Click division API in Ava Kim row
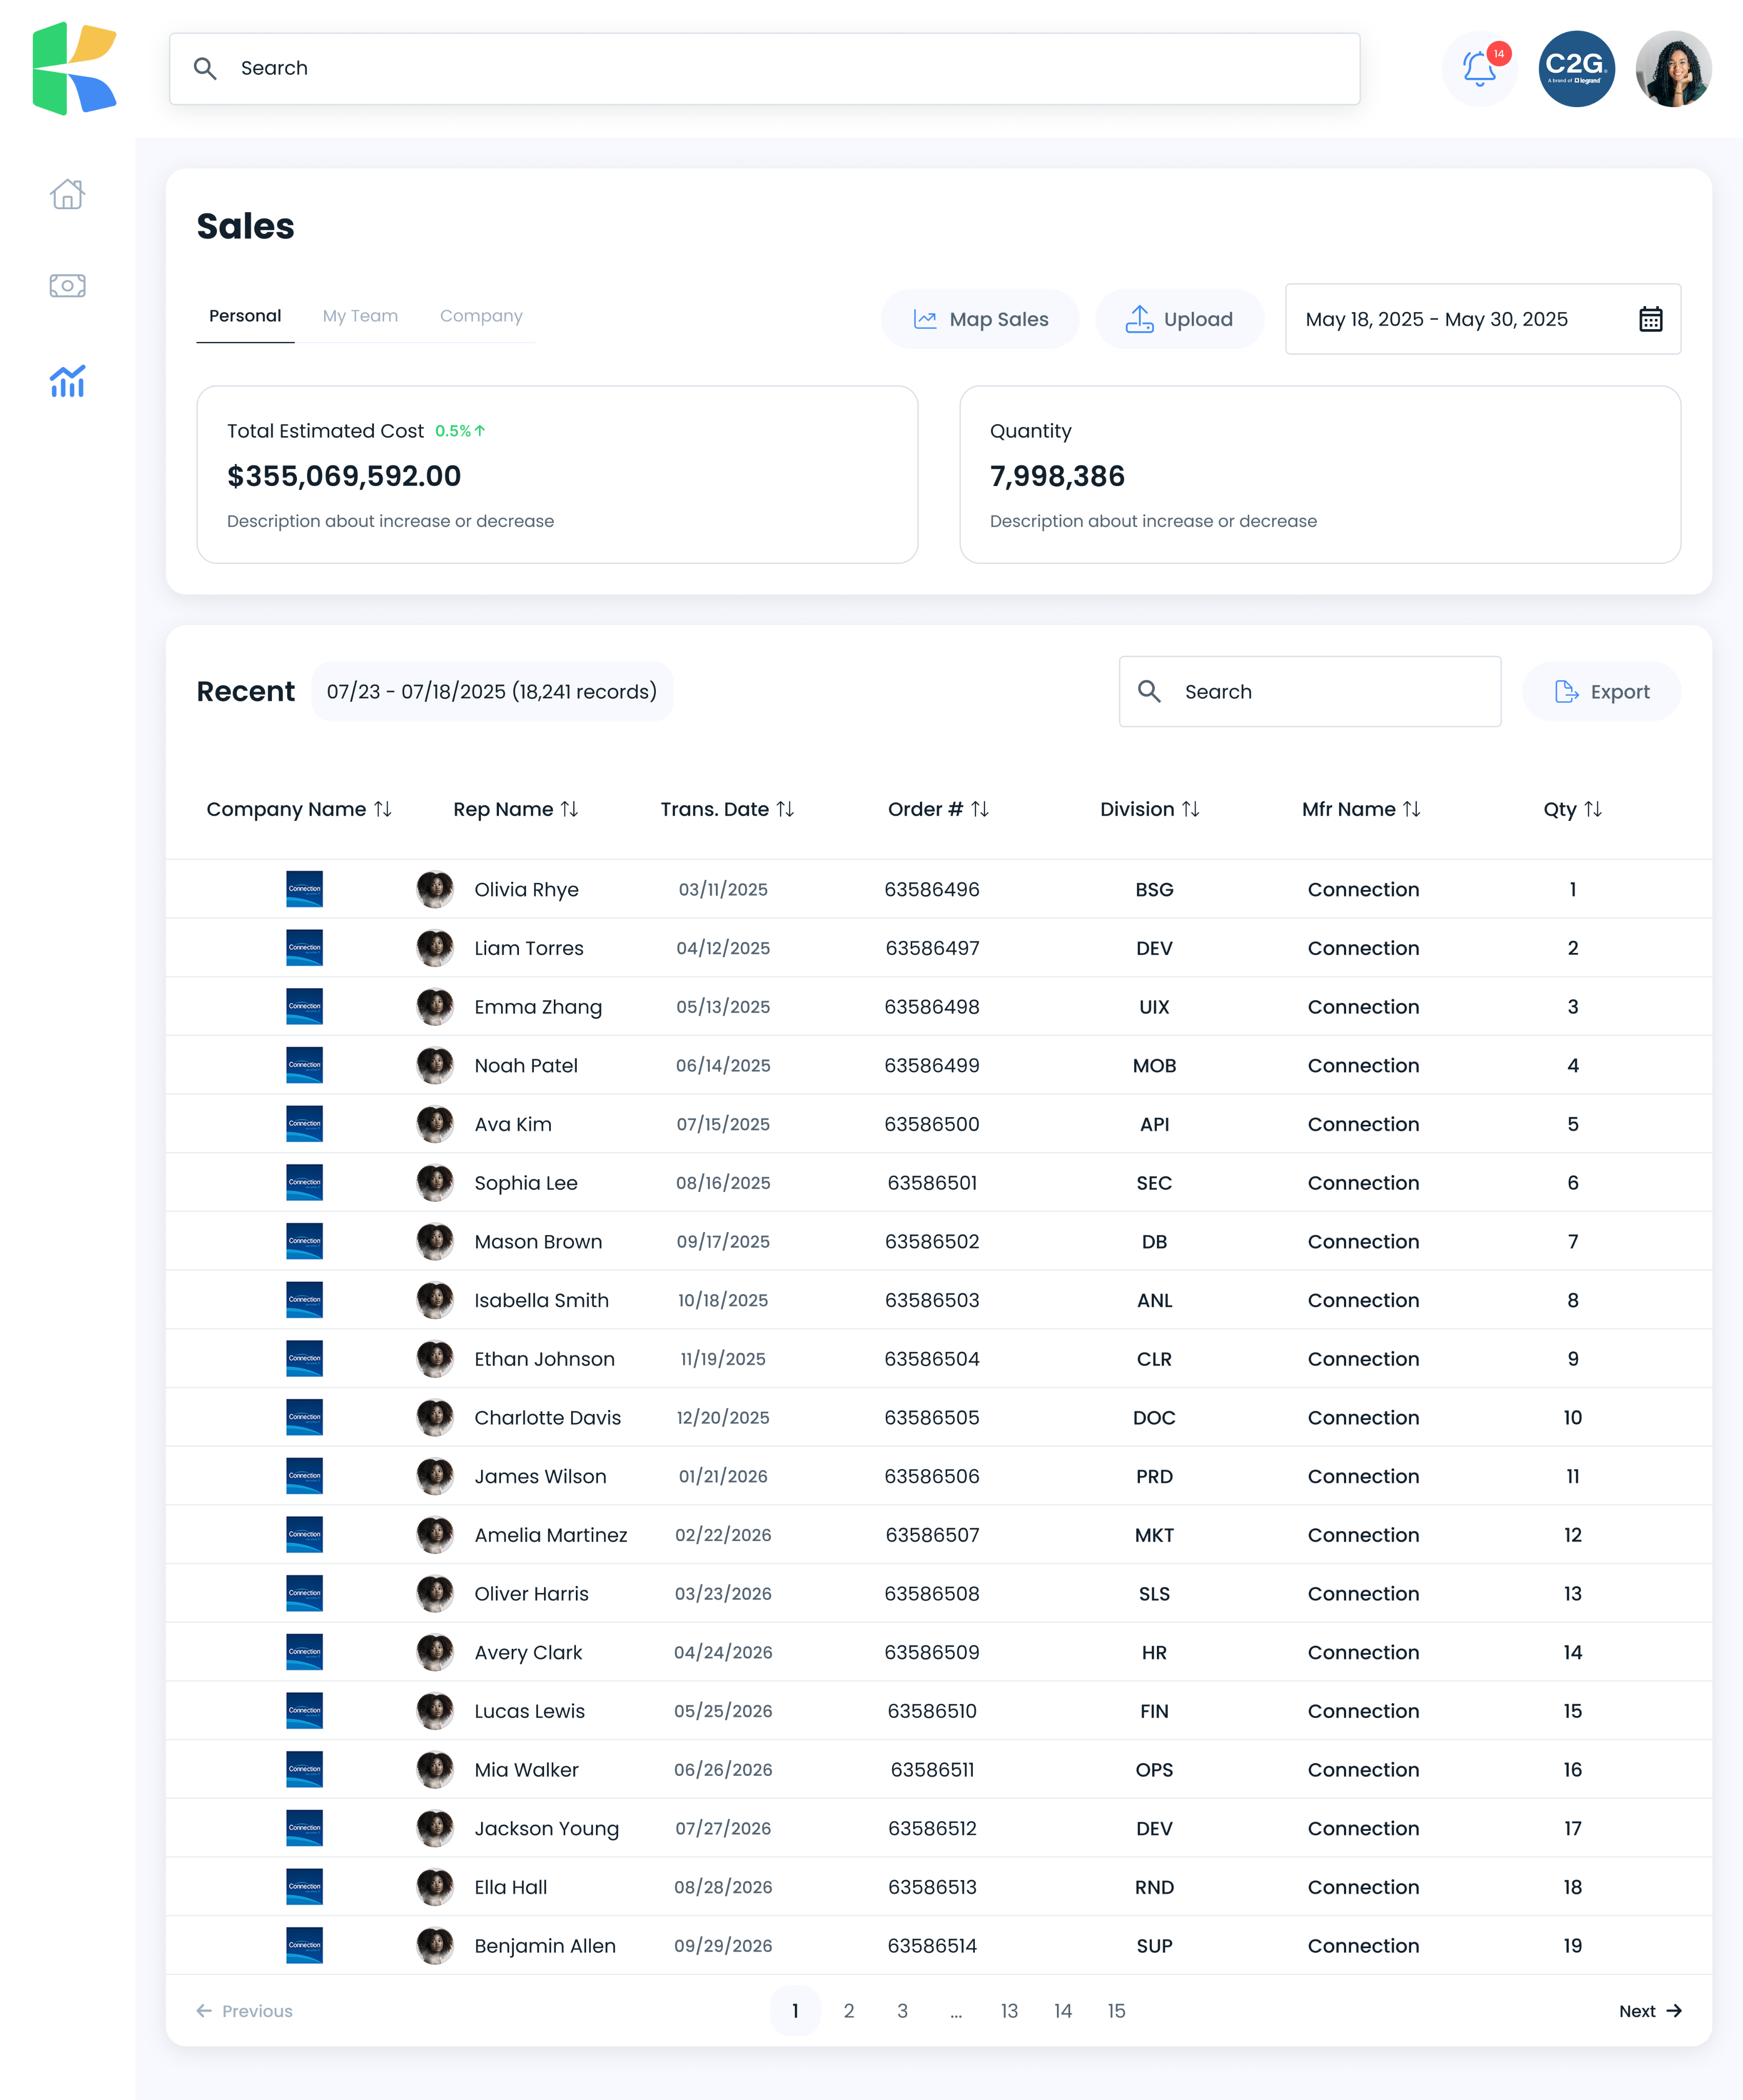The image size is (1743, 2100). (1154, 1124)
